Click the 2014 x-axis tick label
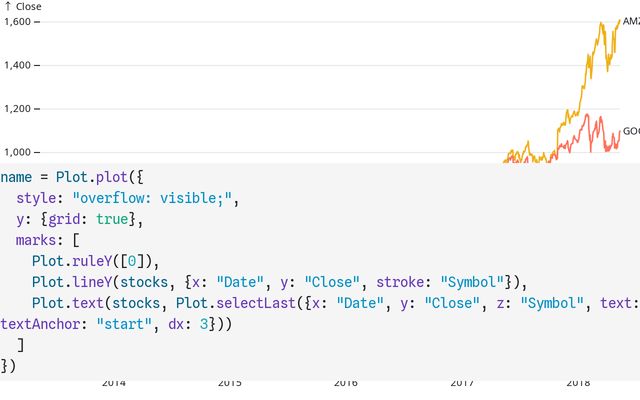 (114, 383)
